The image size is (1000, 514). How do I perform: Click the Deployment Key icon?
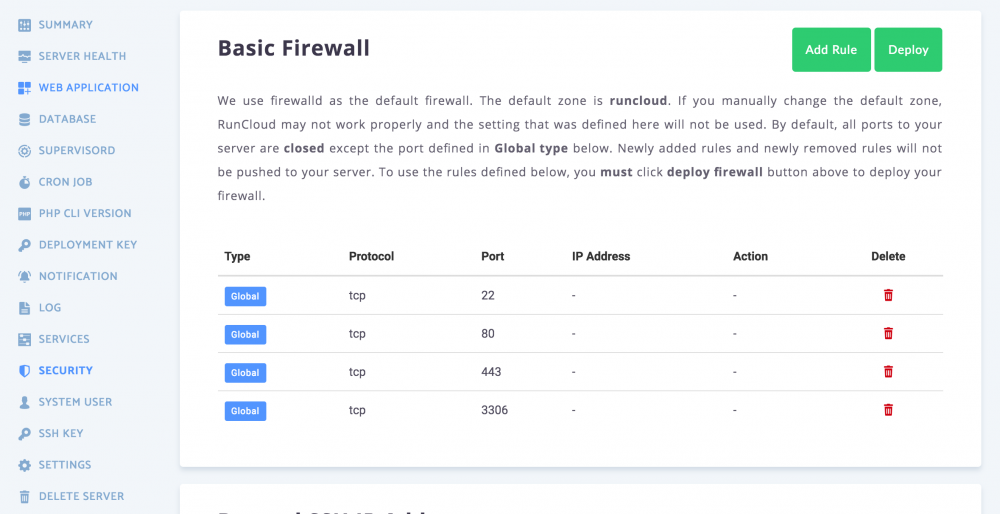pos(25,245)
